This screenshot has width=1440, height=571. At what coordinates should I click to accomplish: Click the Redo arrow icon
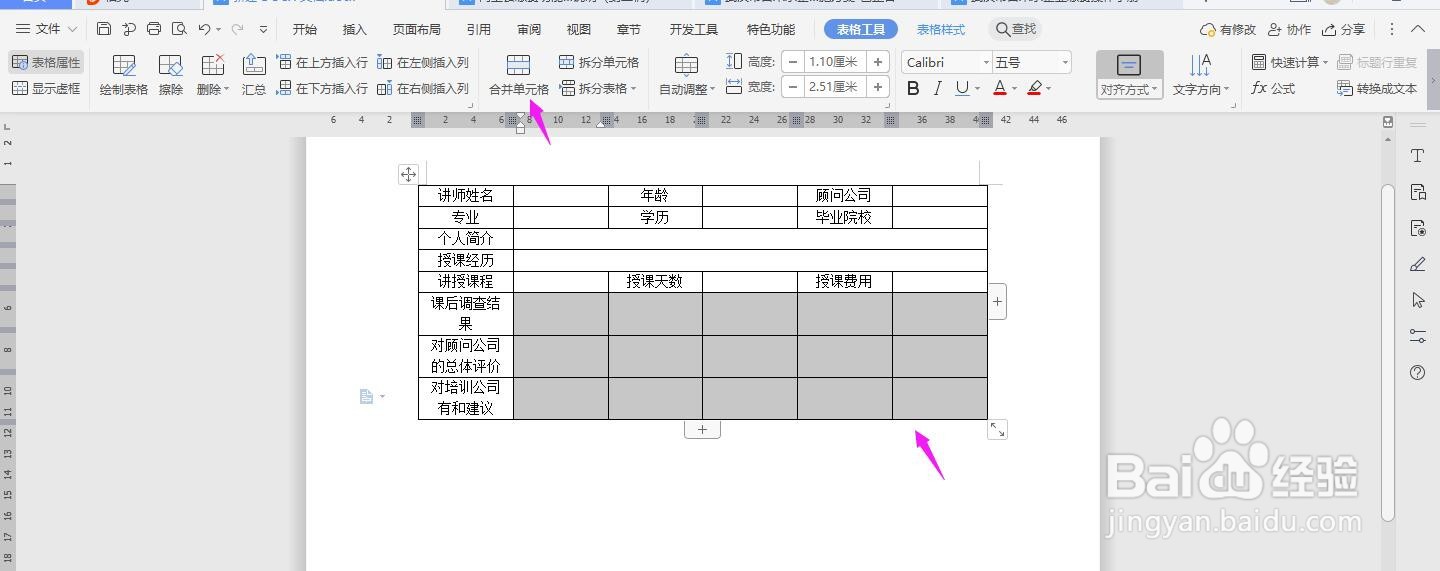tap(238, 29)
